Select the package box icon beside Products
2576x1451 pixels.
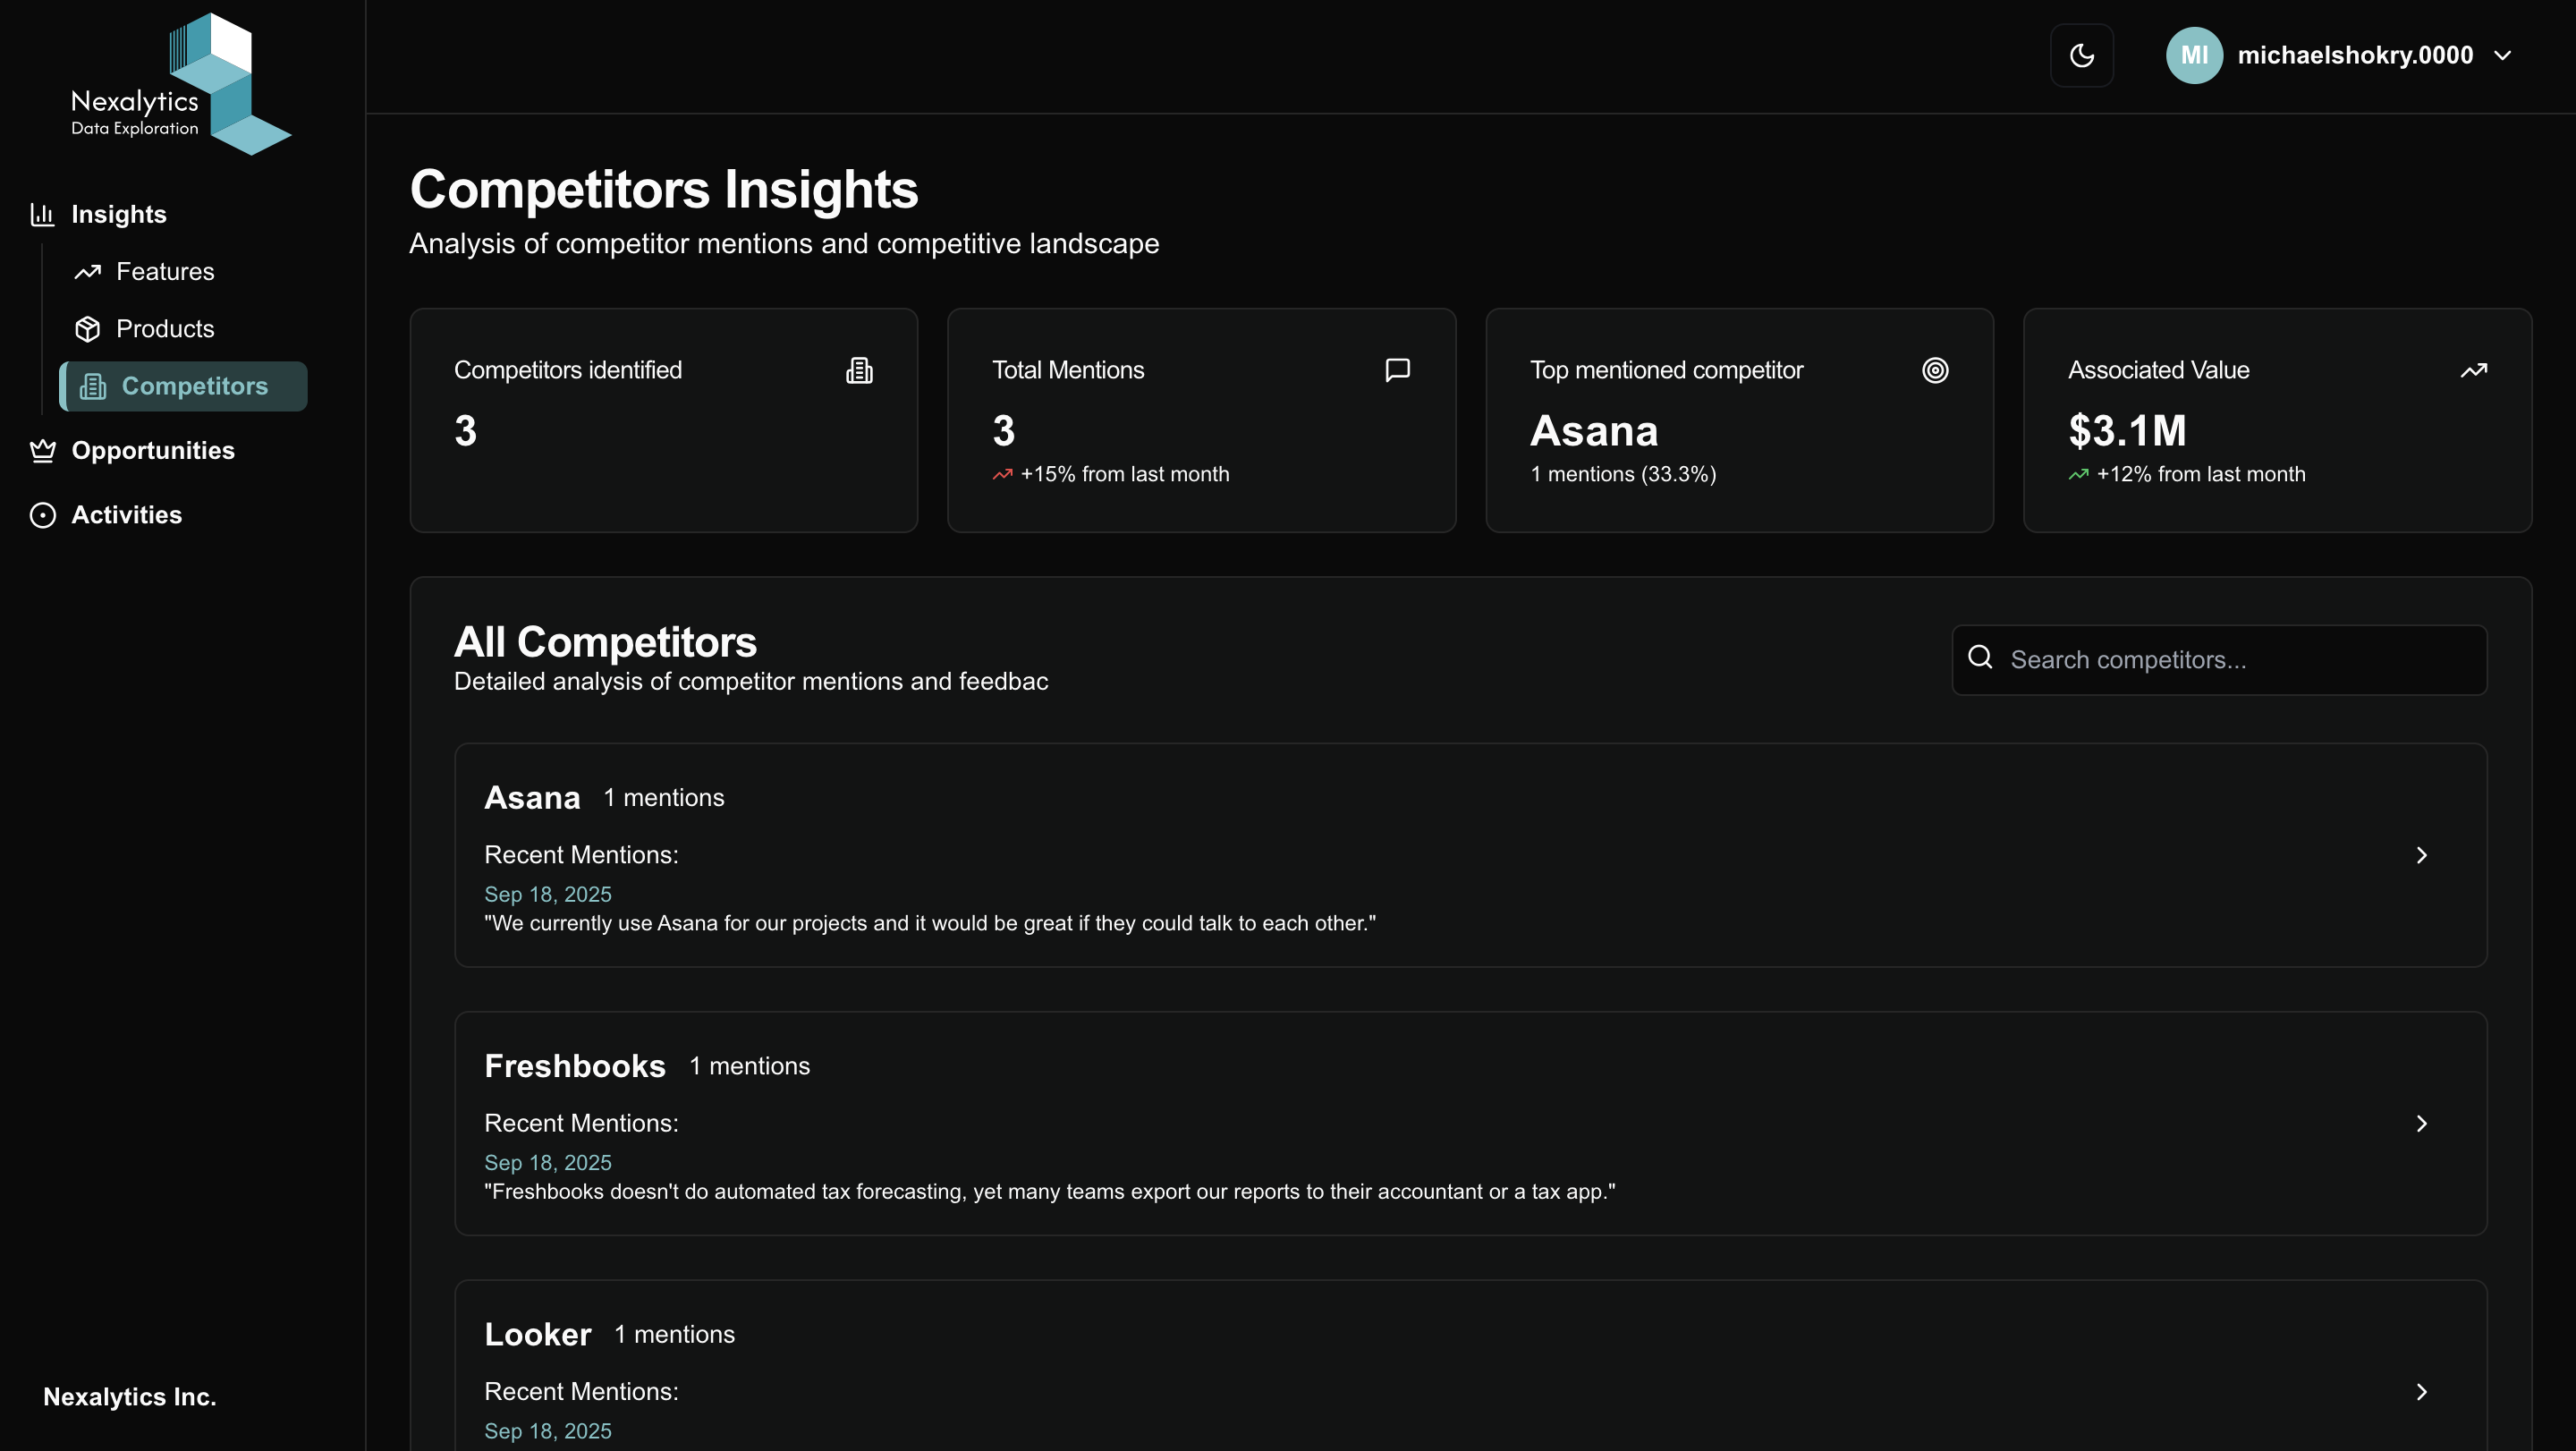click(x=88, y=328)
